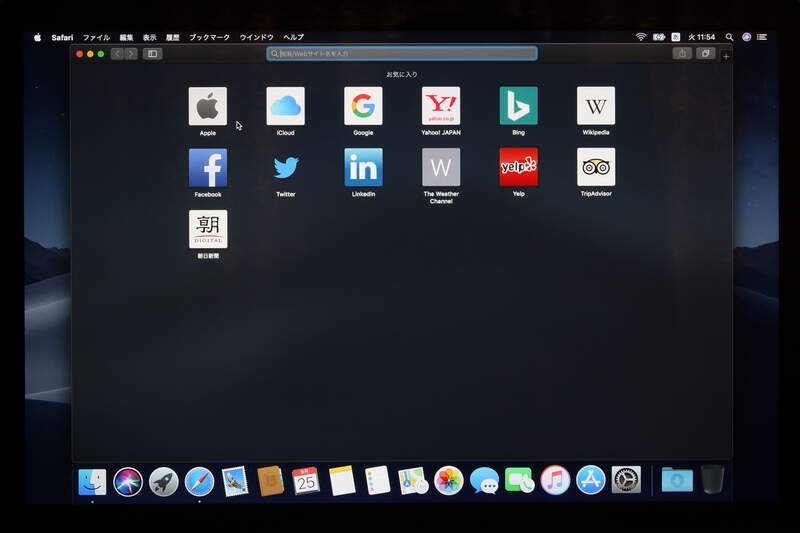800x533 pixels.
Task: Click the Wi-Fi status icon
Action: click(x=641, y=37)
